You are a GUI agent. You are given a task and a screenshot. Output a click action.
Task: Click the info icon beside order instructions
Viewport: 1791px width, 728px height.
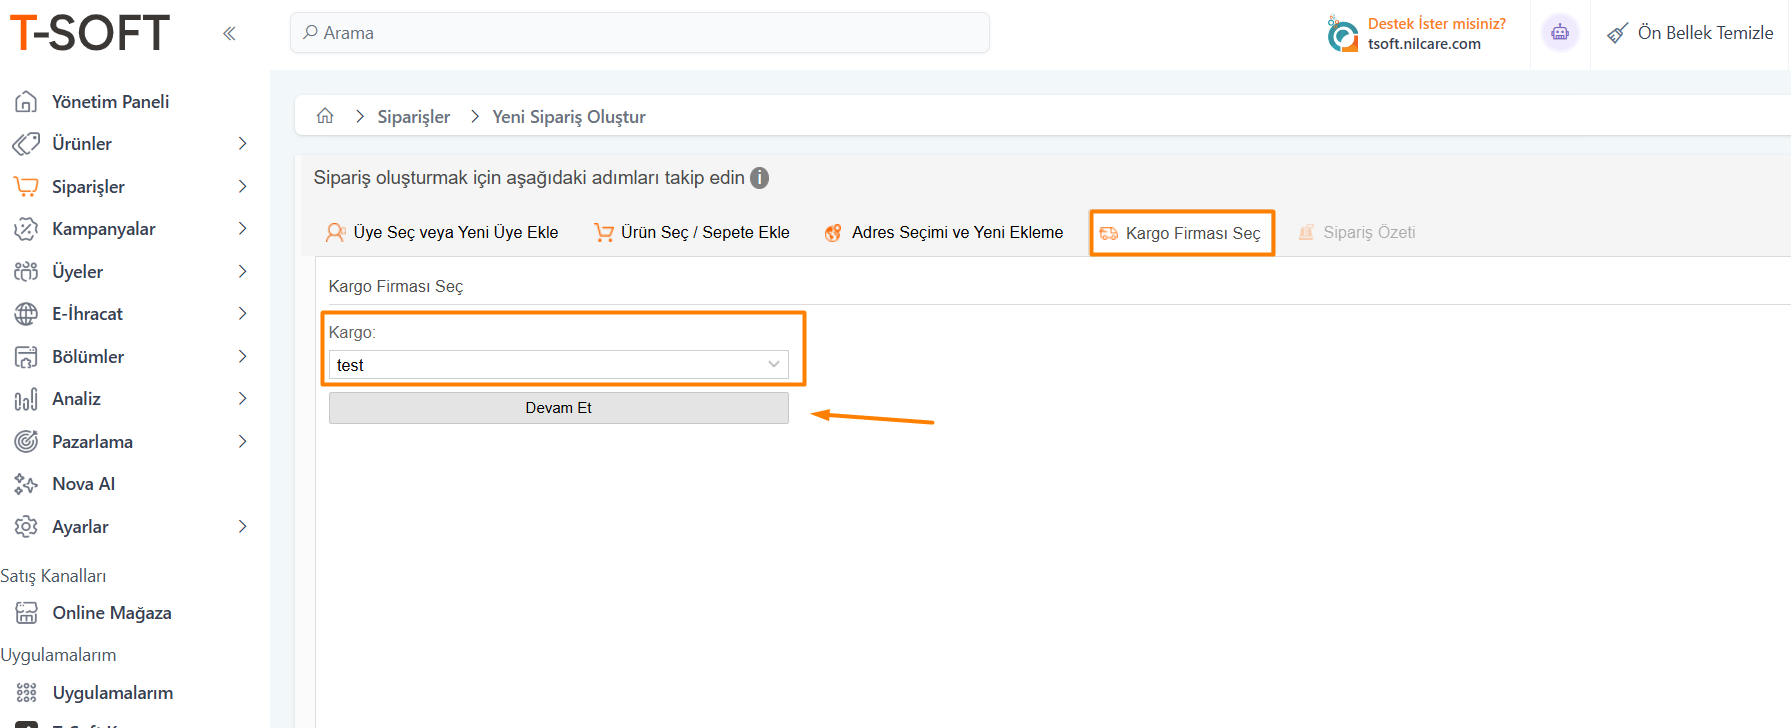(x=760, y=178)
